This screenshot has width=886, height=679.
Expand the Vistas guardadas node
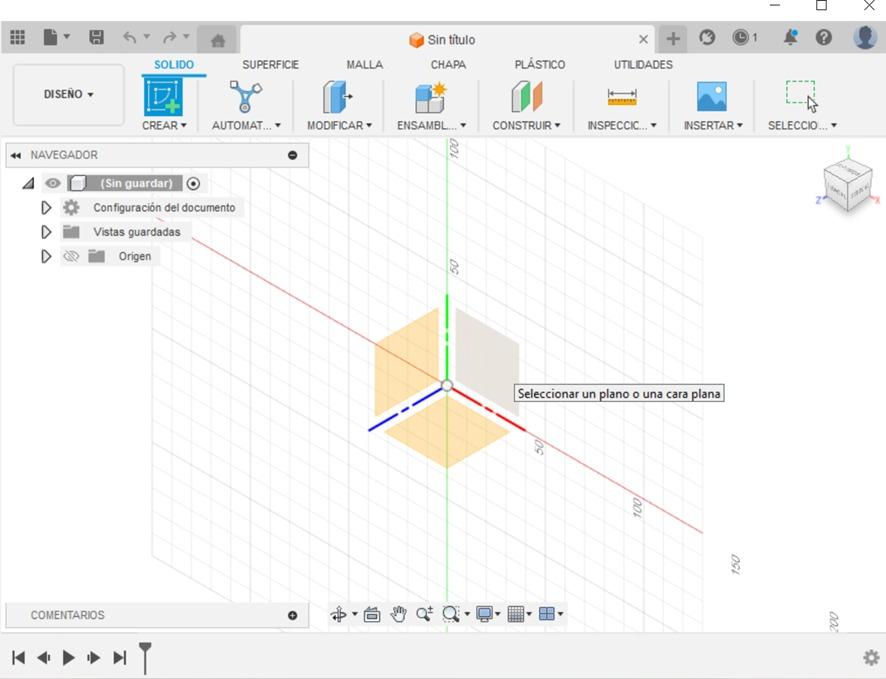(46, 232)
